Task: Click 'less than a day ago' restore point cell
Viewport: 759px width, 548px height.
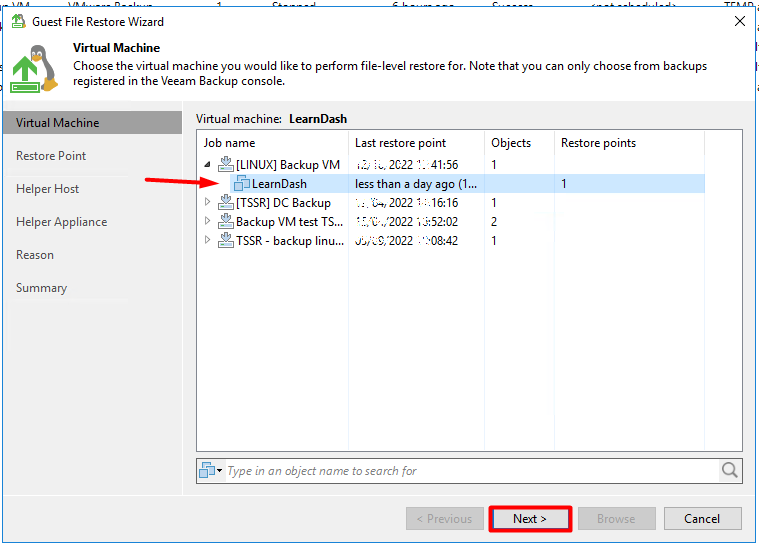Action: click(416, 184)
